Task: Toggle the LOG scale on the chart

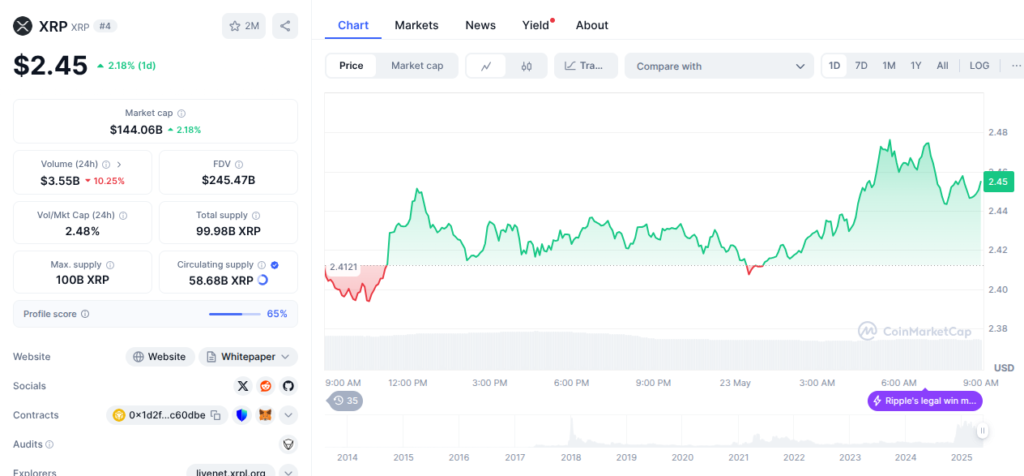Action: tap(979, 66)
